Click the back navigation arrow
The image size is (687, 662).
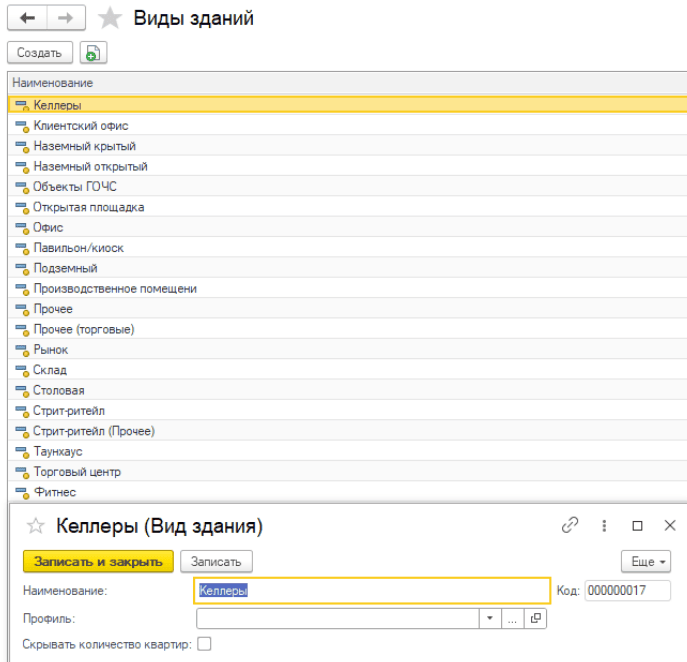coord(27,18)
